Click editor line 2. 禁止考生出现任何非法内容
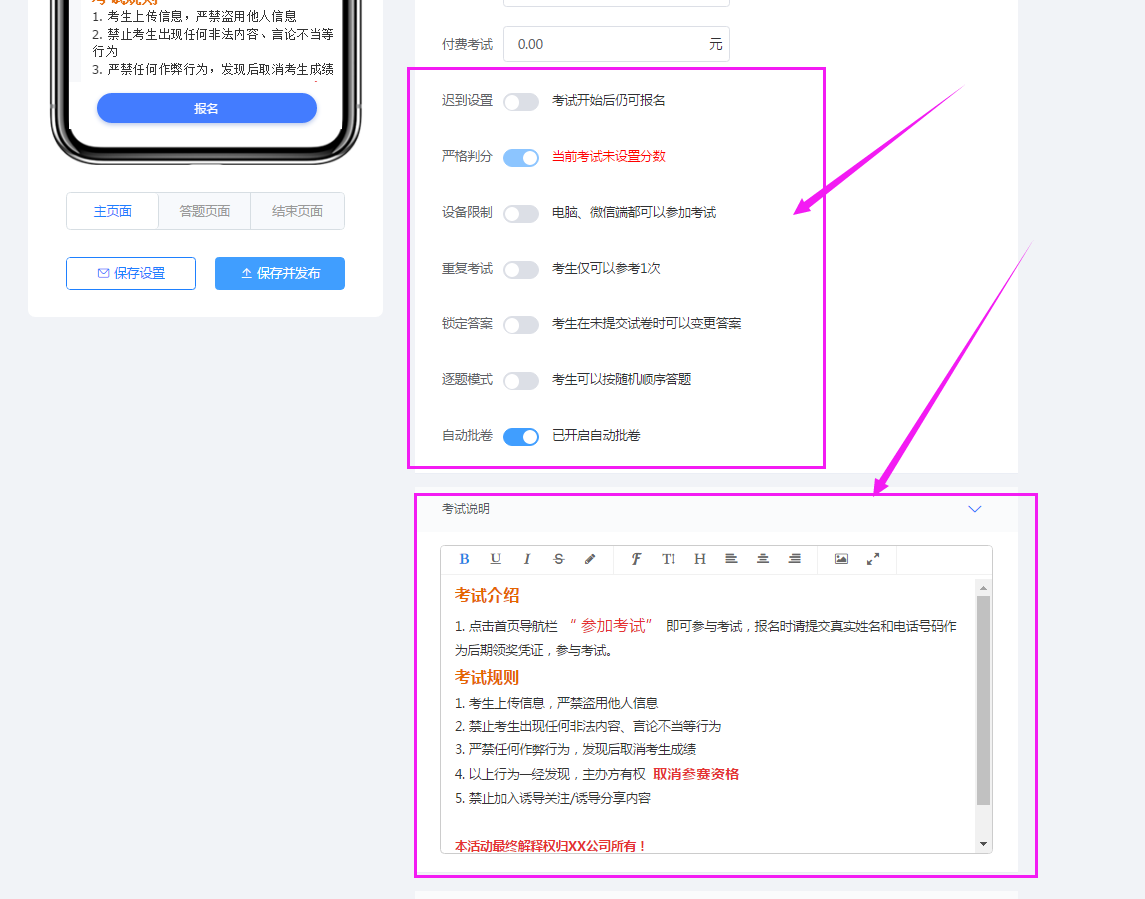 588,727
